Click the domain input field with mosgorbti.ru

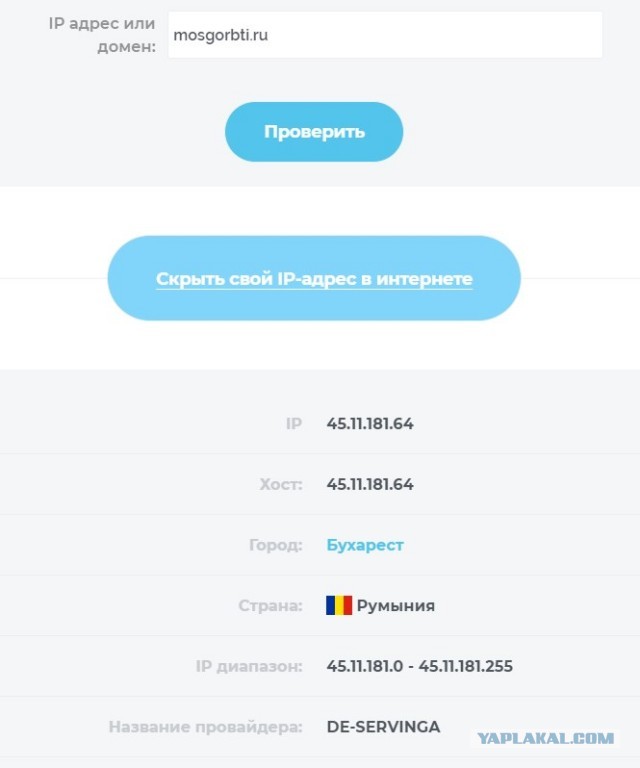(x=300, y=35)
